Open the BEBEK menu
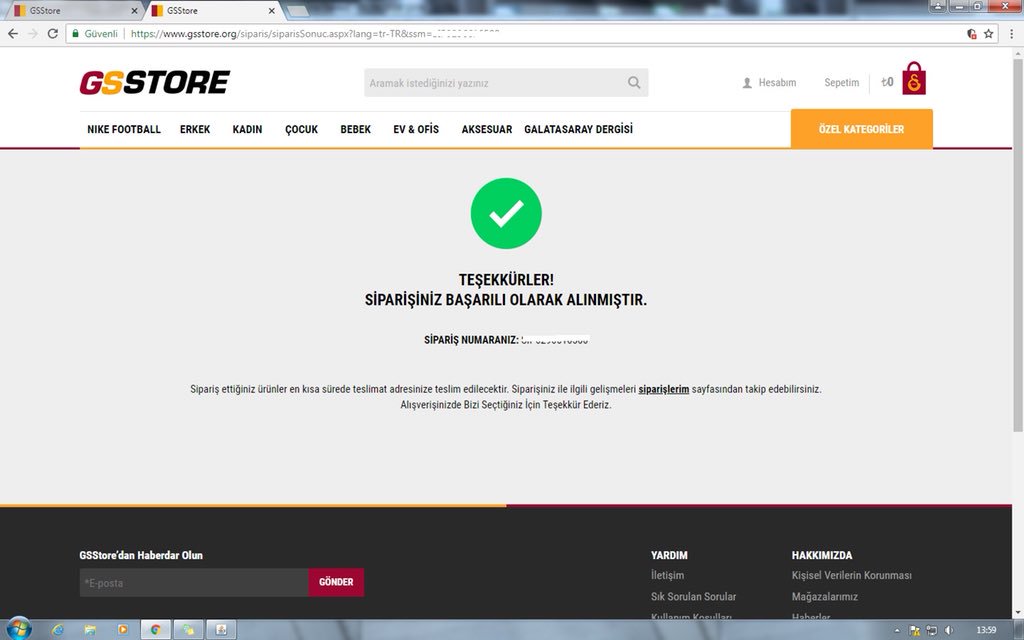The height and width of the screenshot is (640, 1024). click(356, 129)
